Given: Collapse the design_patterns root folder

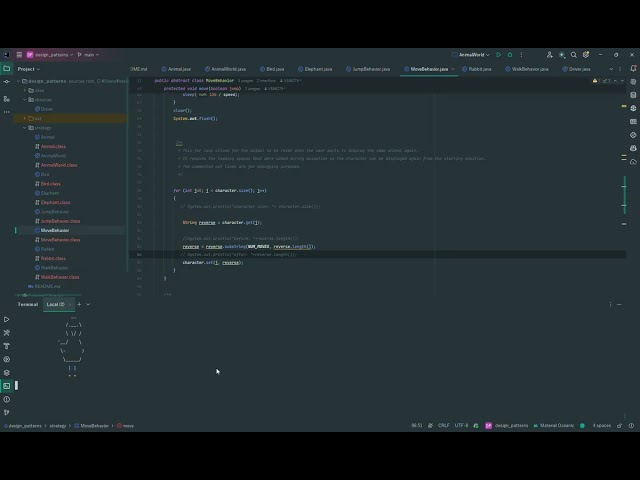Looking at the screenshot, I should pos(18,81).
